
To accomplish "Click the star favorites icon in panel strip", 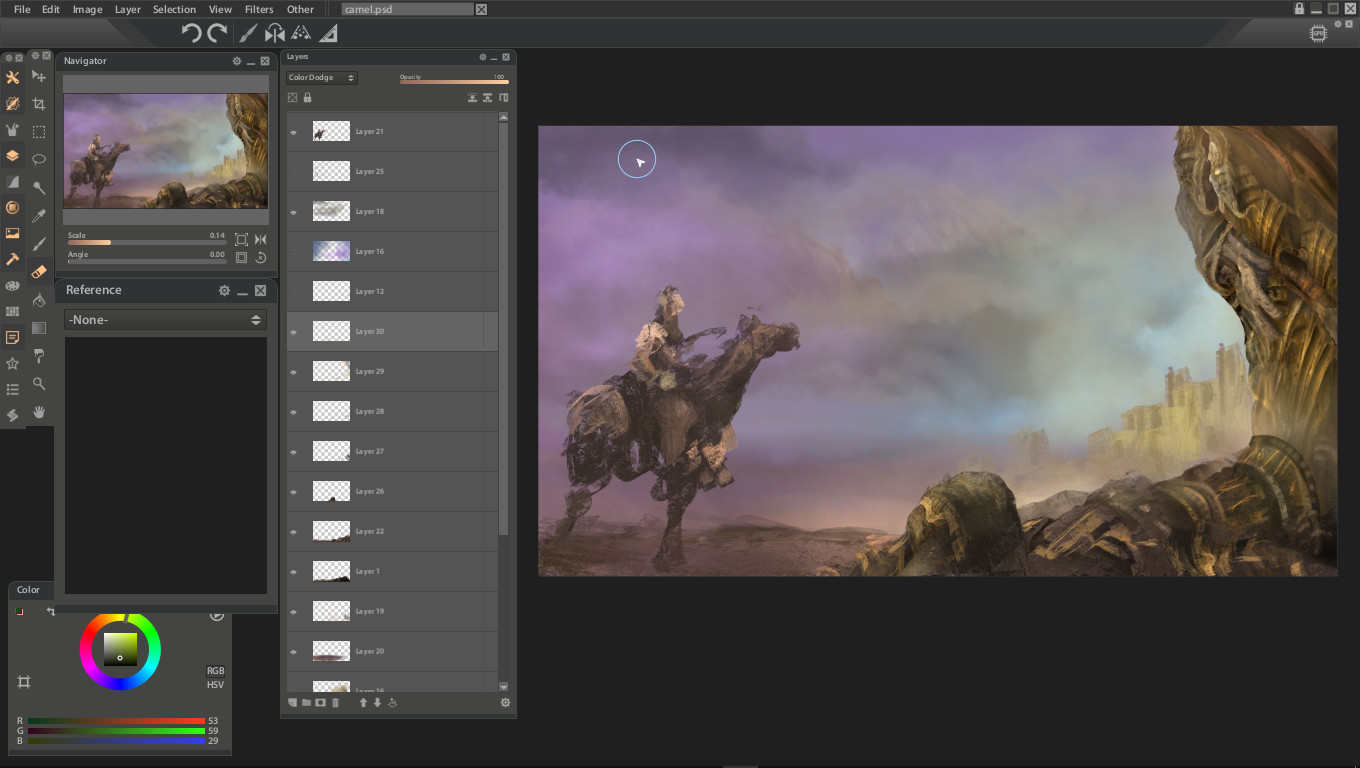I will tap(12, 364).
